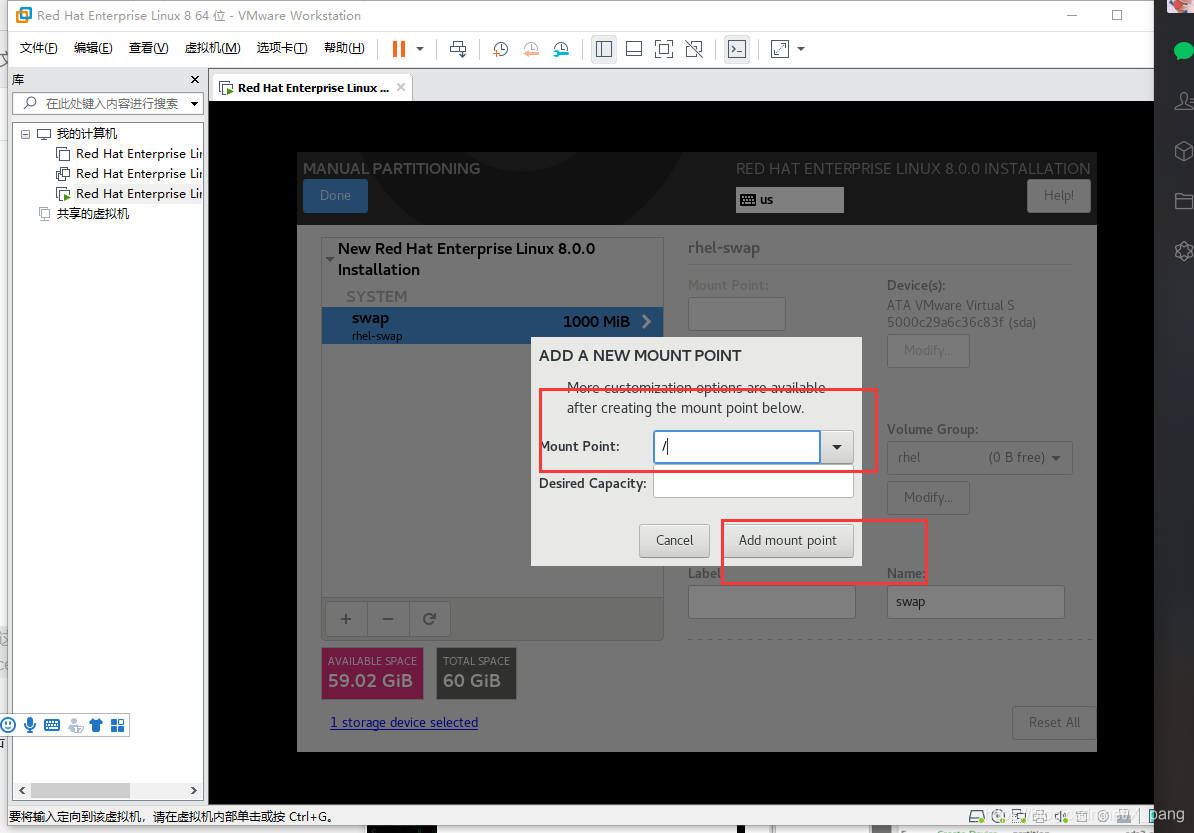Click the Name field containing swap

pyautogui.click(x=975, y=602)
